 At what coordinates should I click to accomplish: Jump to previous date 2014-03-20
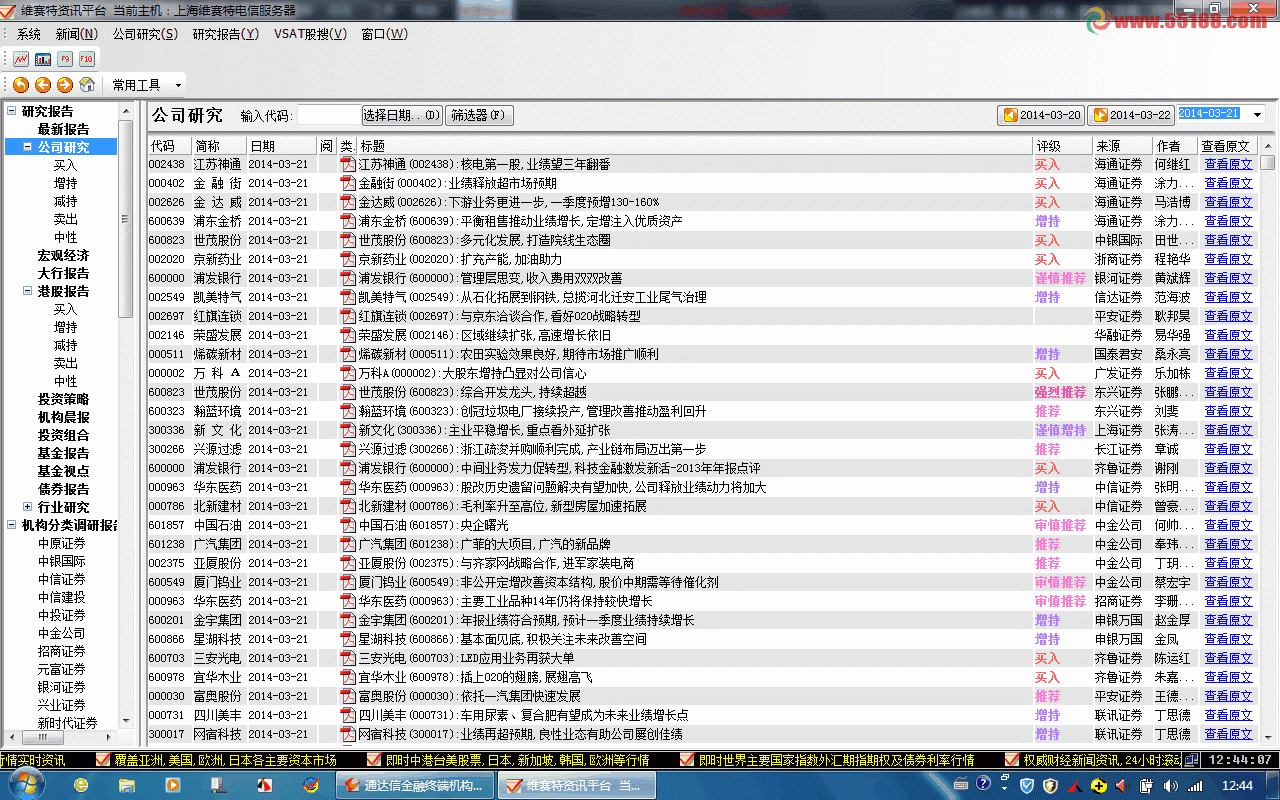tap(1041, 115)
